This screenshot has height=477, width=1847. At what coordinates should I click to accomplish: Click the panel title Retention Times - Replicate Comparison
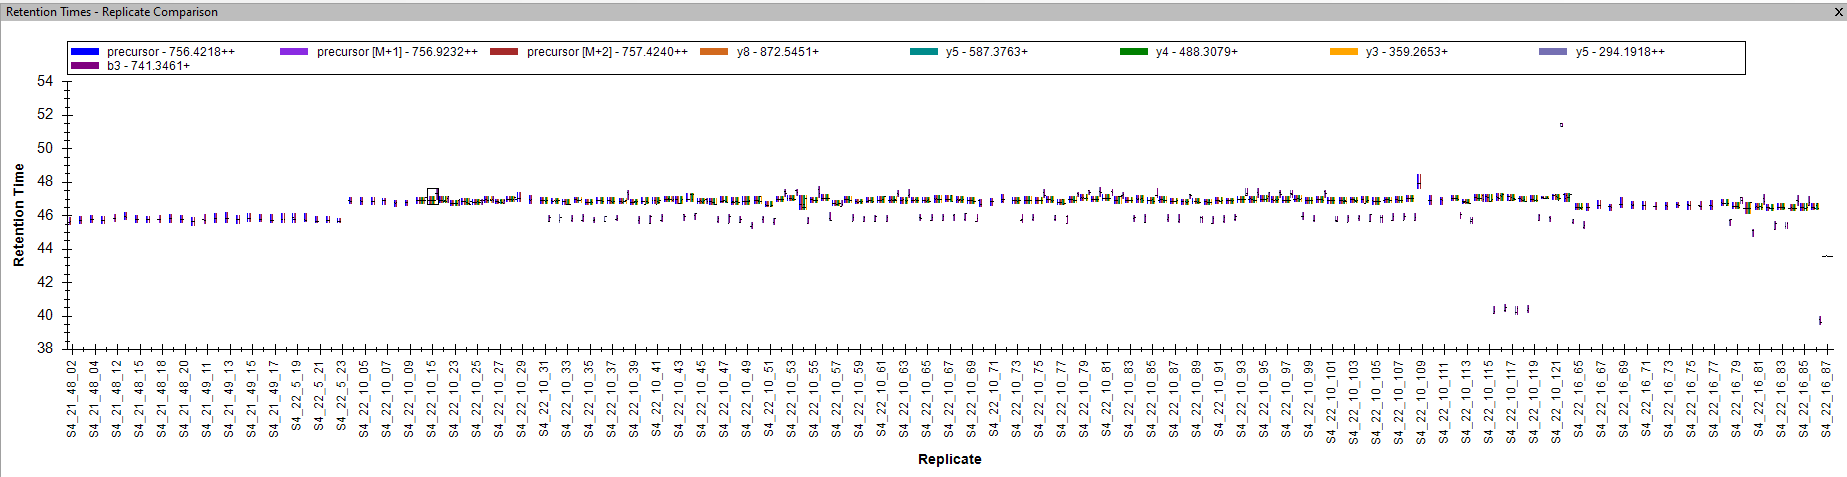(112, 12)
